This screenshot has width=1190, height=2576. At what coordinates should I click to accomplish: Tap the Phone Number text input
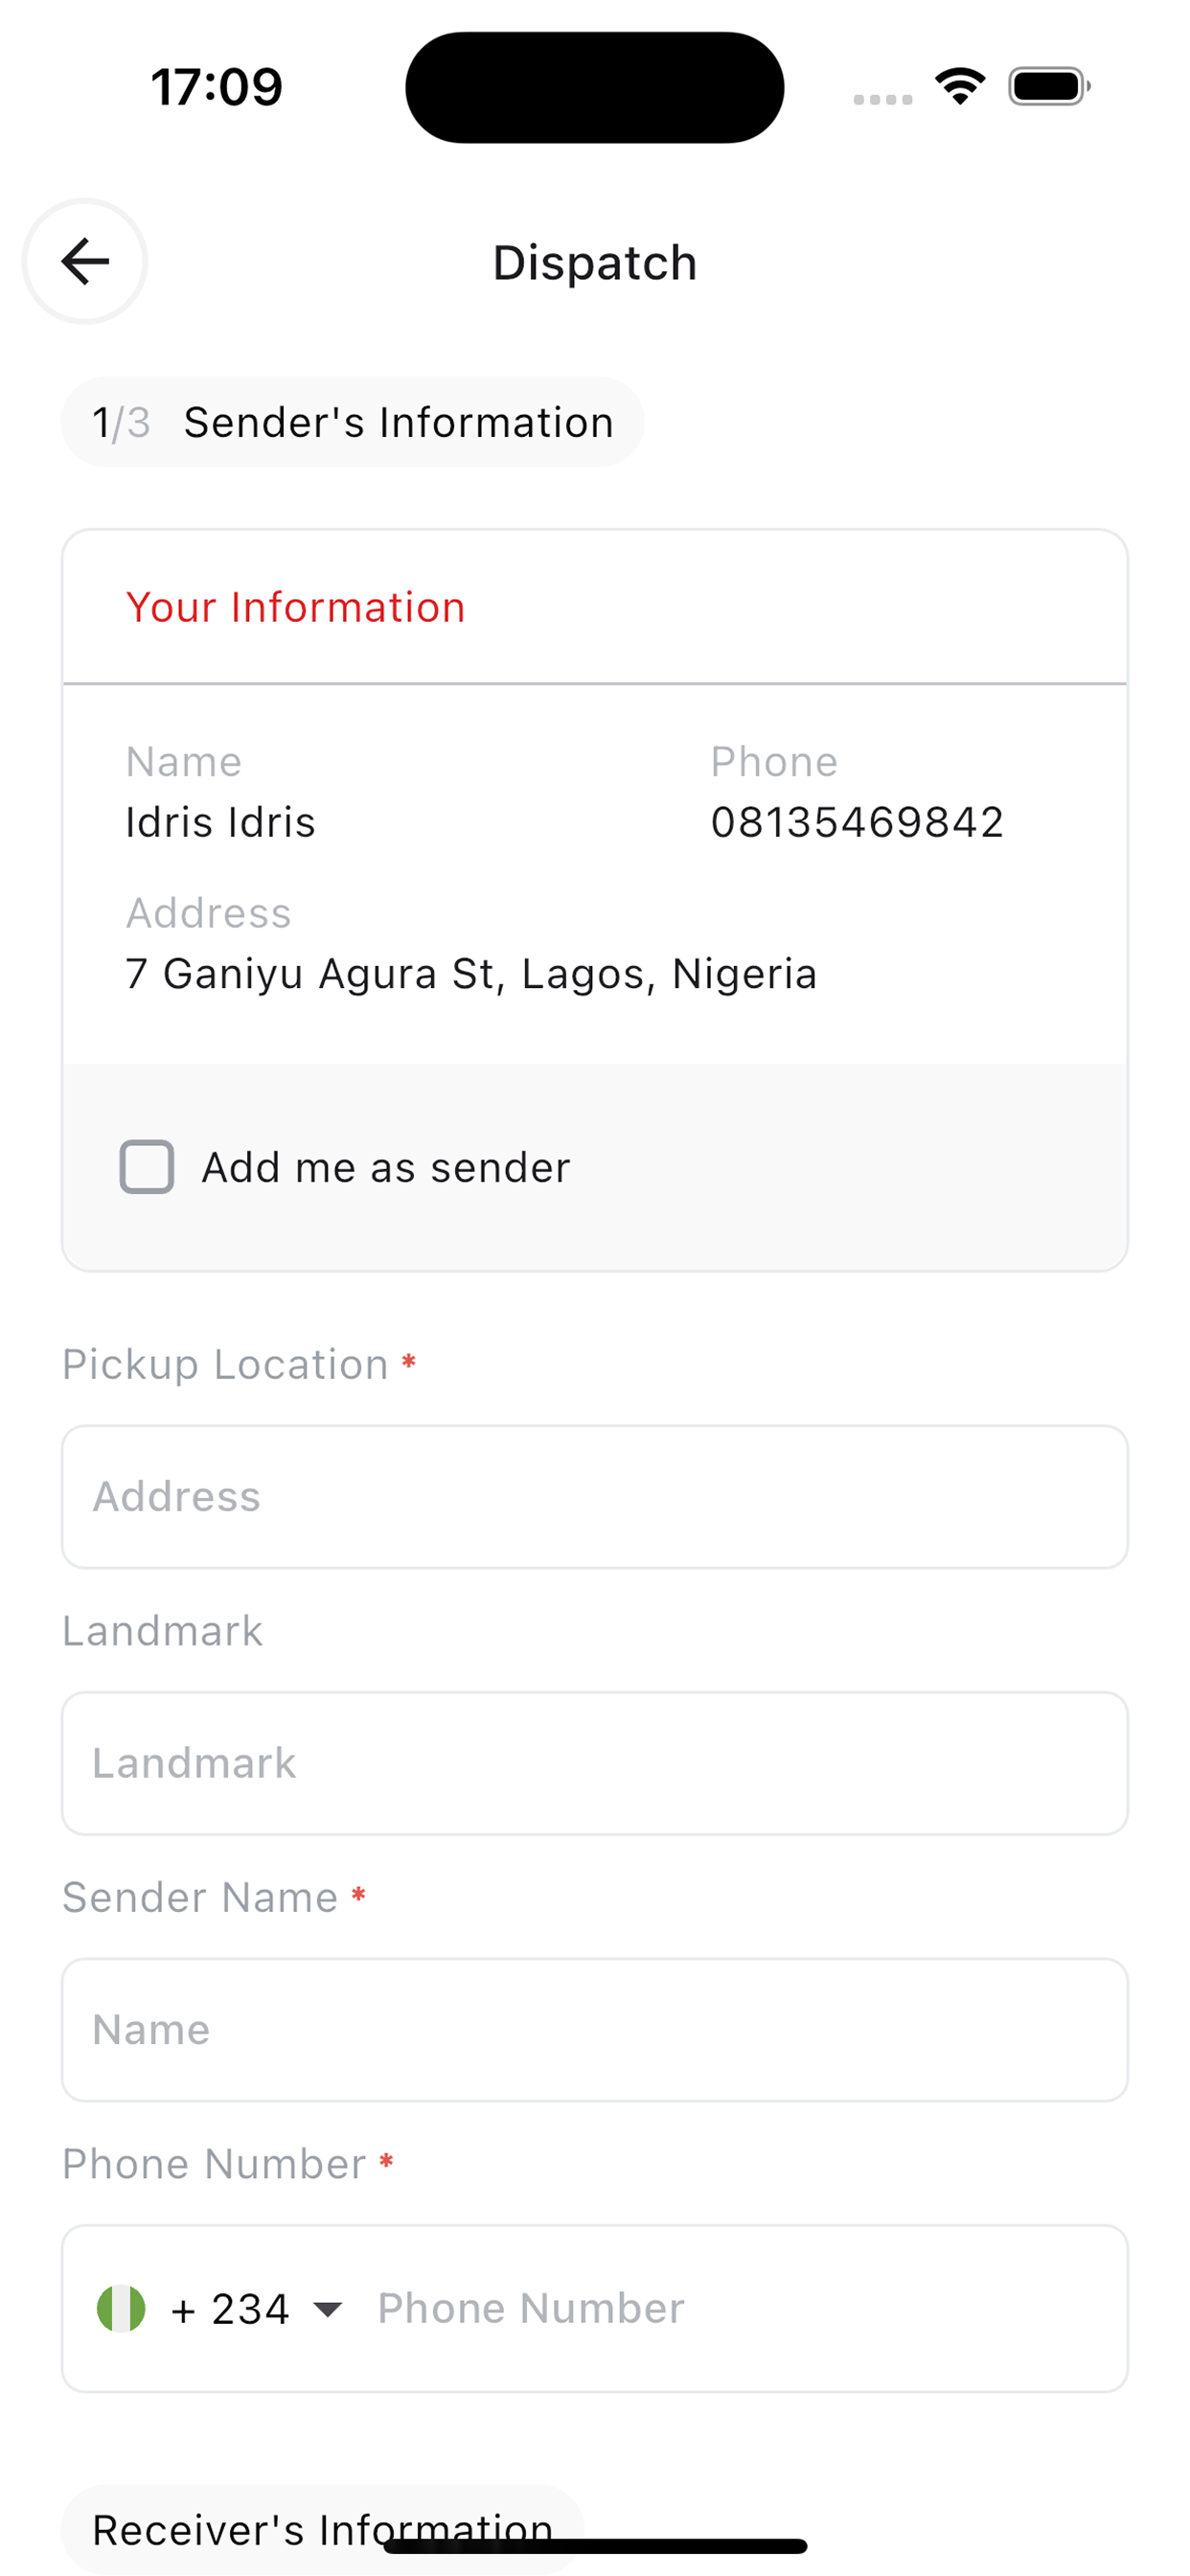[740, 2309]
